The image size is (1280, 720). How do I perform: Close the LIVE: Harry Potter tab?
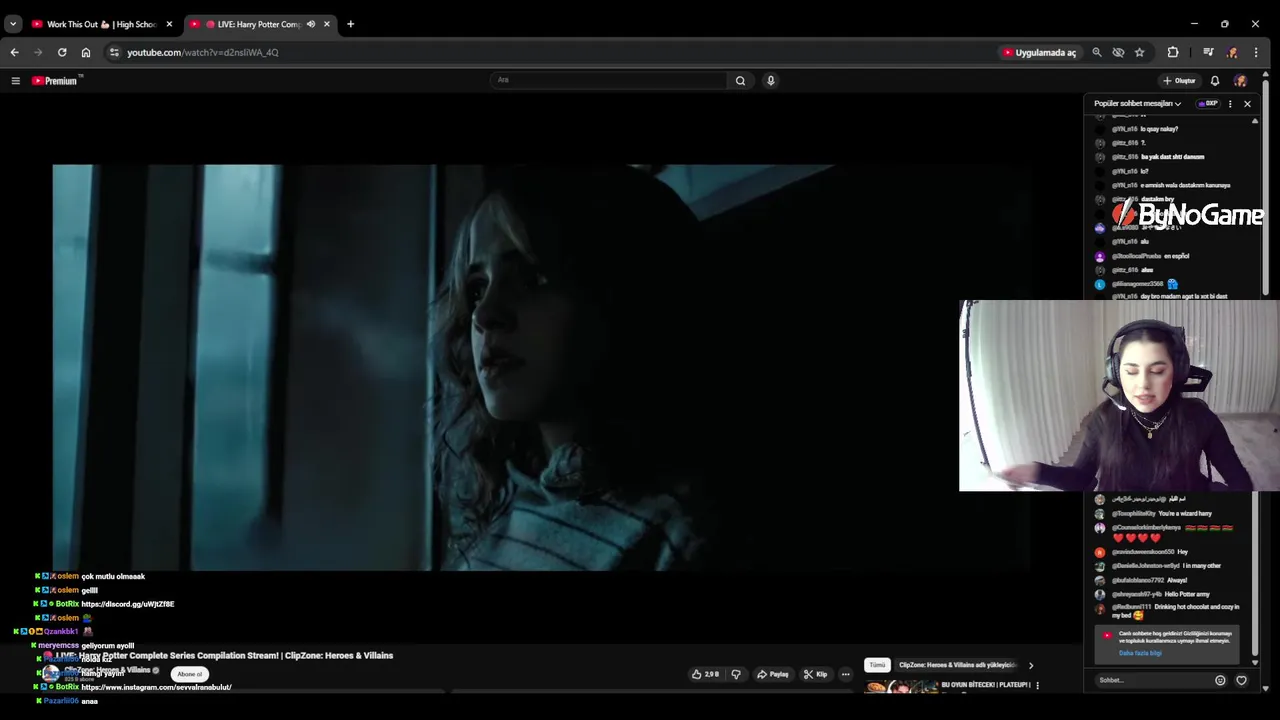tap(326, 24)
